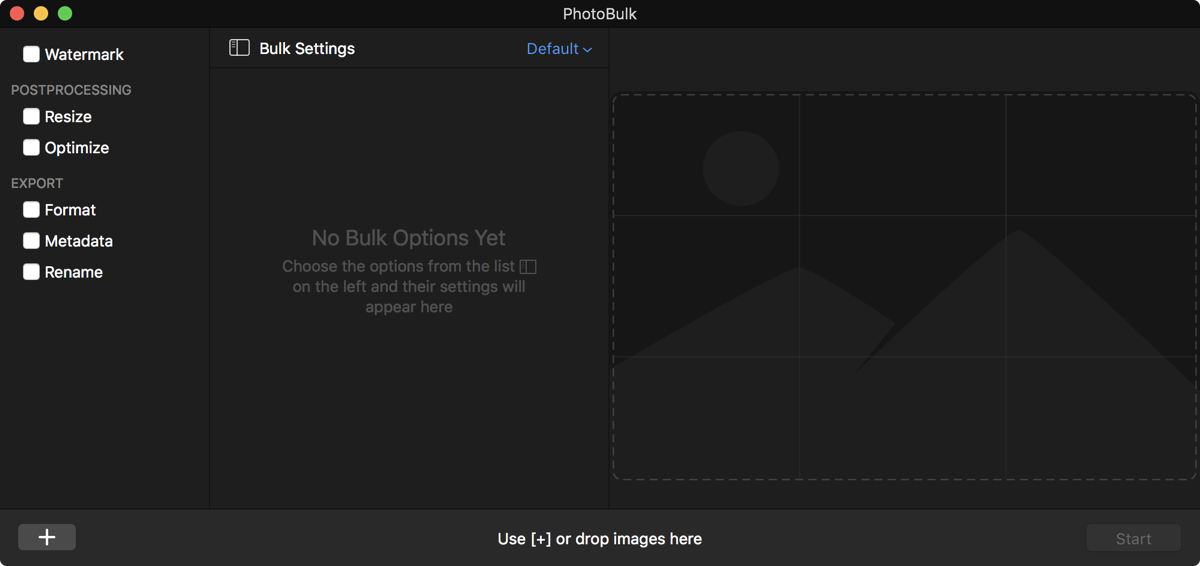1200x566 pixels.
Task: Click the sun circle in the preview placeholder
Action: pyautogui.click(x=741, y=168)
